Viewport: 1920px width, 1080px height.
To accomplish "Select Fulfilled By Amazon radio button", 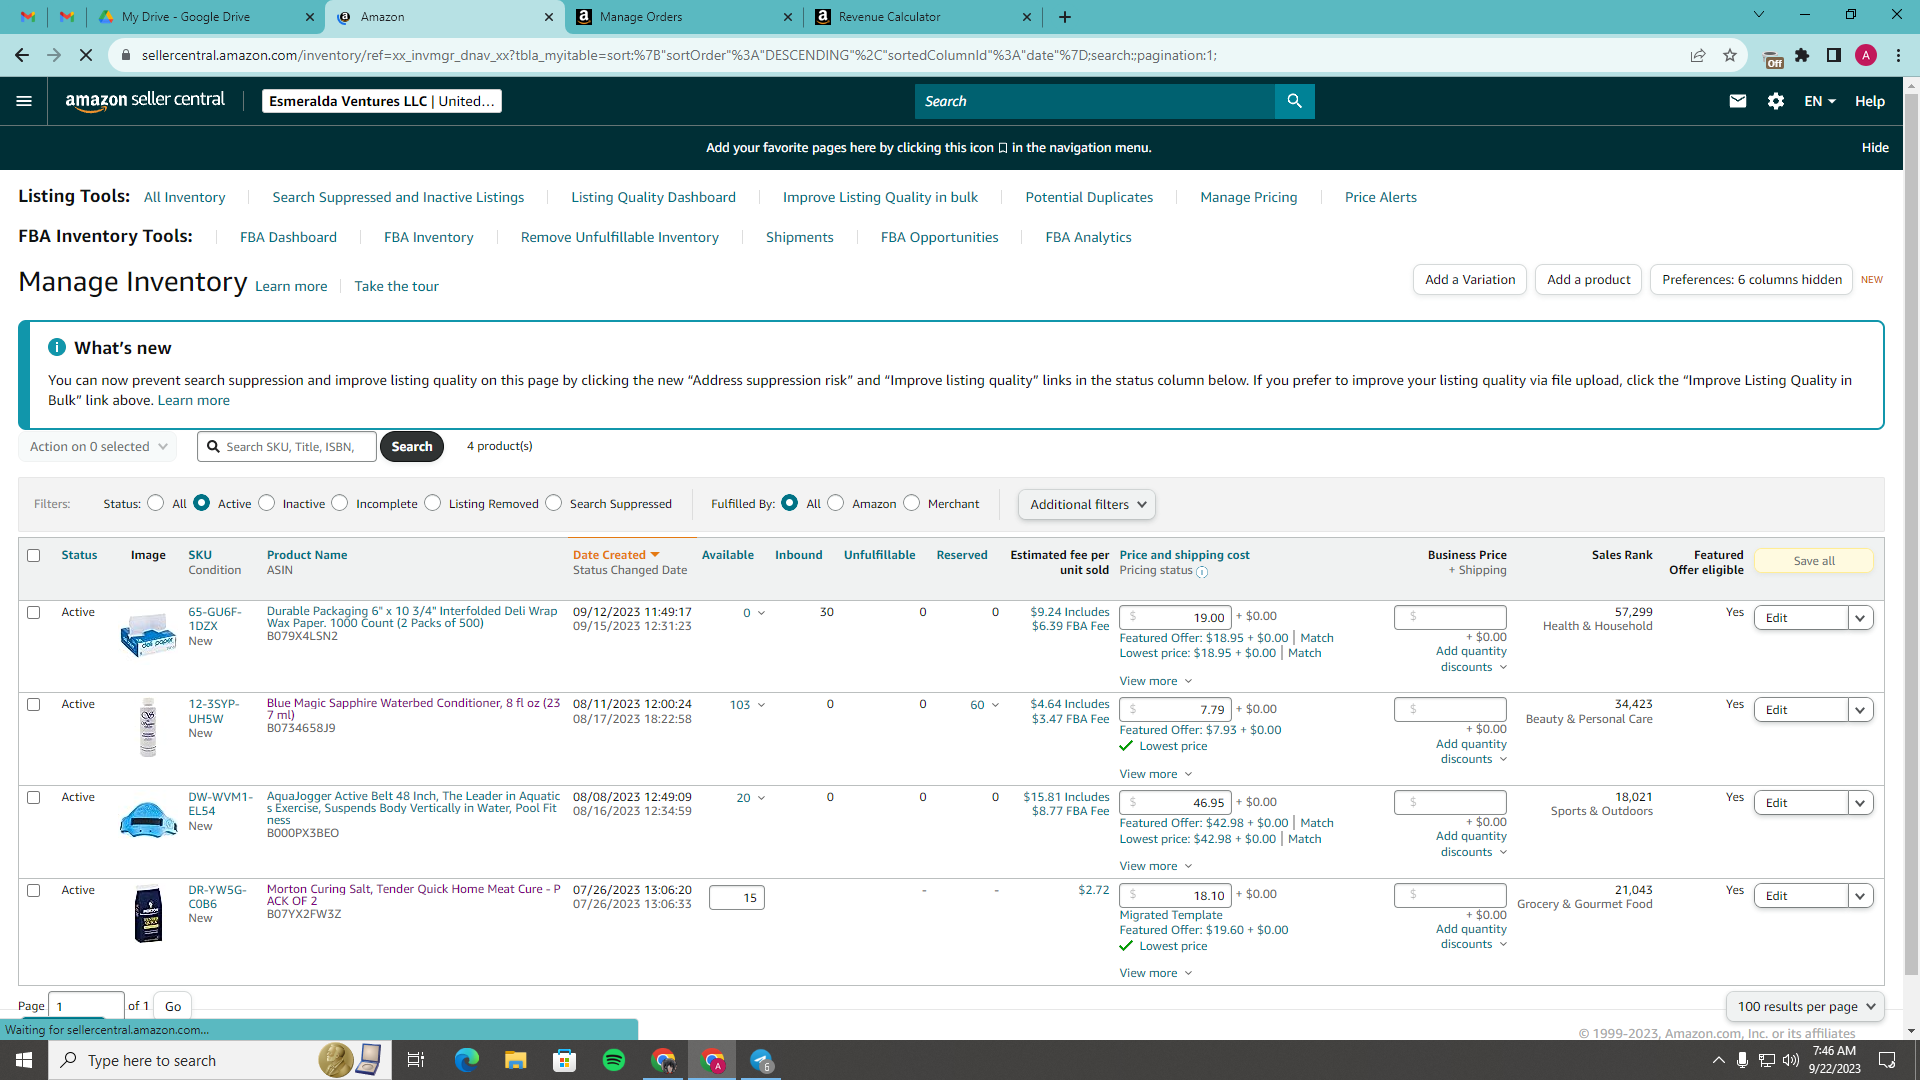I will pyautogui.click(x=836, y=503).
